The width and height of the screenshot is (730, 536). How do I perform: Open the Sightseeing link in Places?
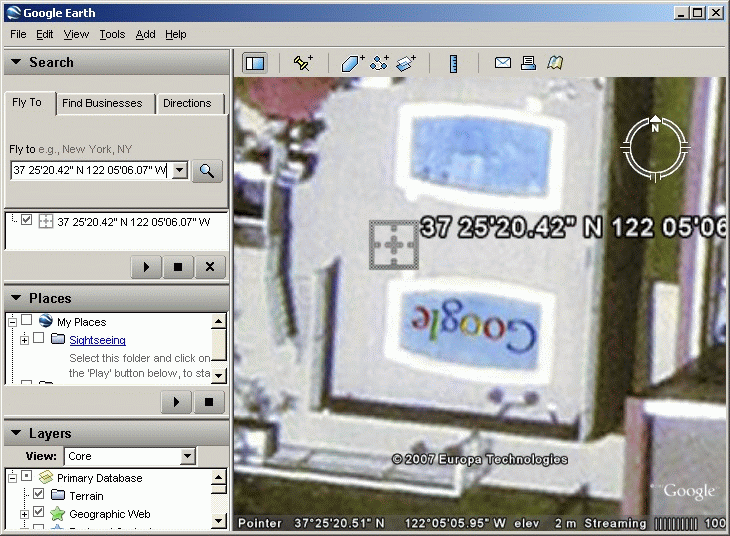97,340
